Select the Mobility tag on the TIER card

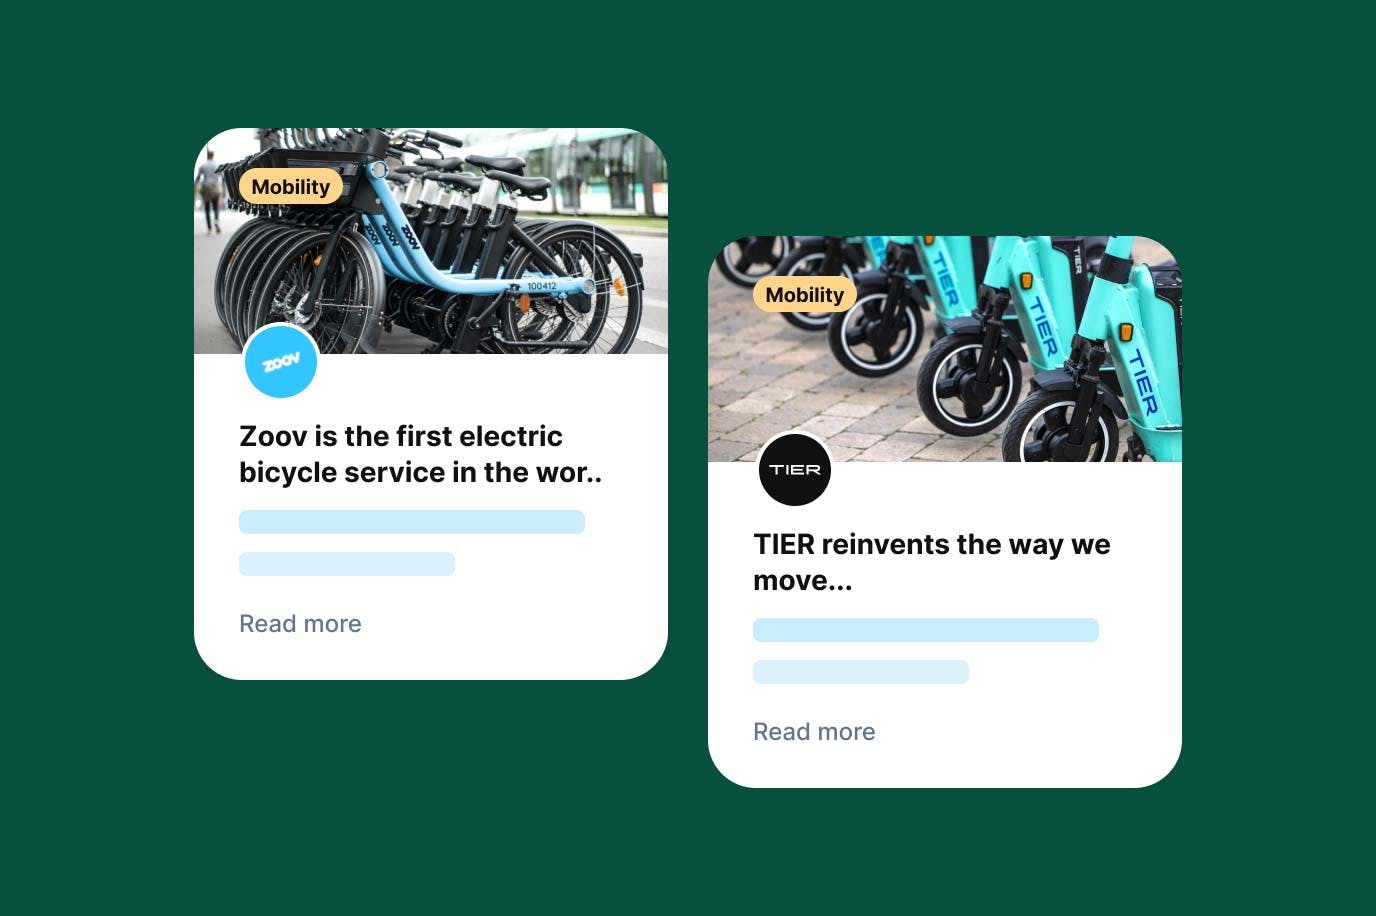click(x=805, y=295)
